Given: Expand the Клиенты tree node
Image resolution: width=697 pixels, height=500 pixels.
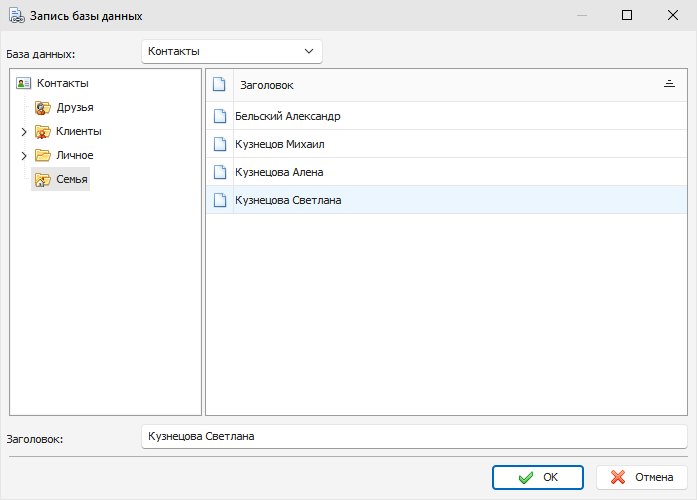Looking at the screenshot, I should pos(24,132).
